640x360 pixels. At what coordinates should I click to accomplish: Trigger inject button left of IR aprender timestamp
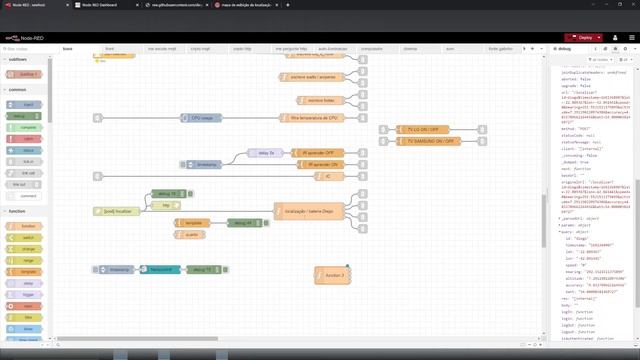(182, 164)
